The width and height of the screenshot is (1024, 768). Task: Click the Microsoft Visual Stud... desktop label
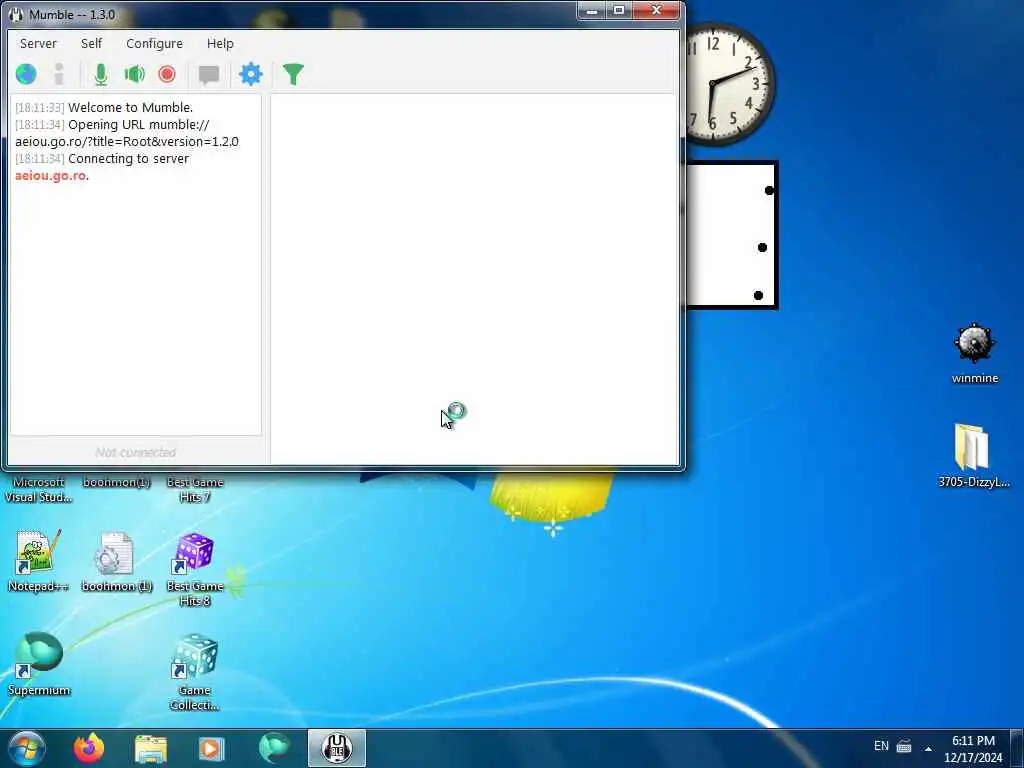tap(39, 490)
